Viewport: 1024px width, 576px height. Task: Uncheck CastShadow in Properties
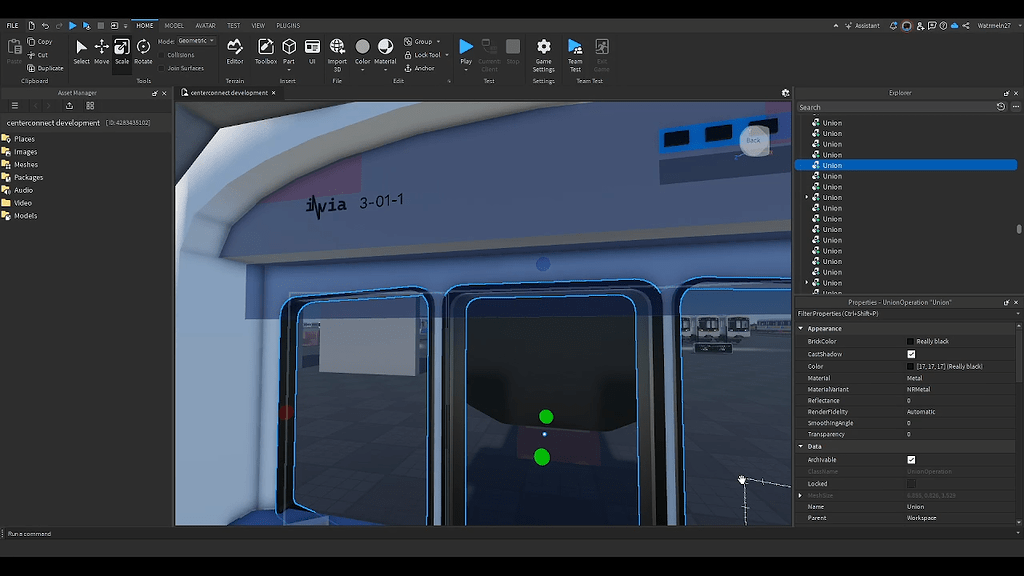click(x=911, y=354)
